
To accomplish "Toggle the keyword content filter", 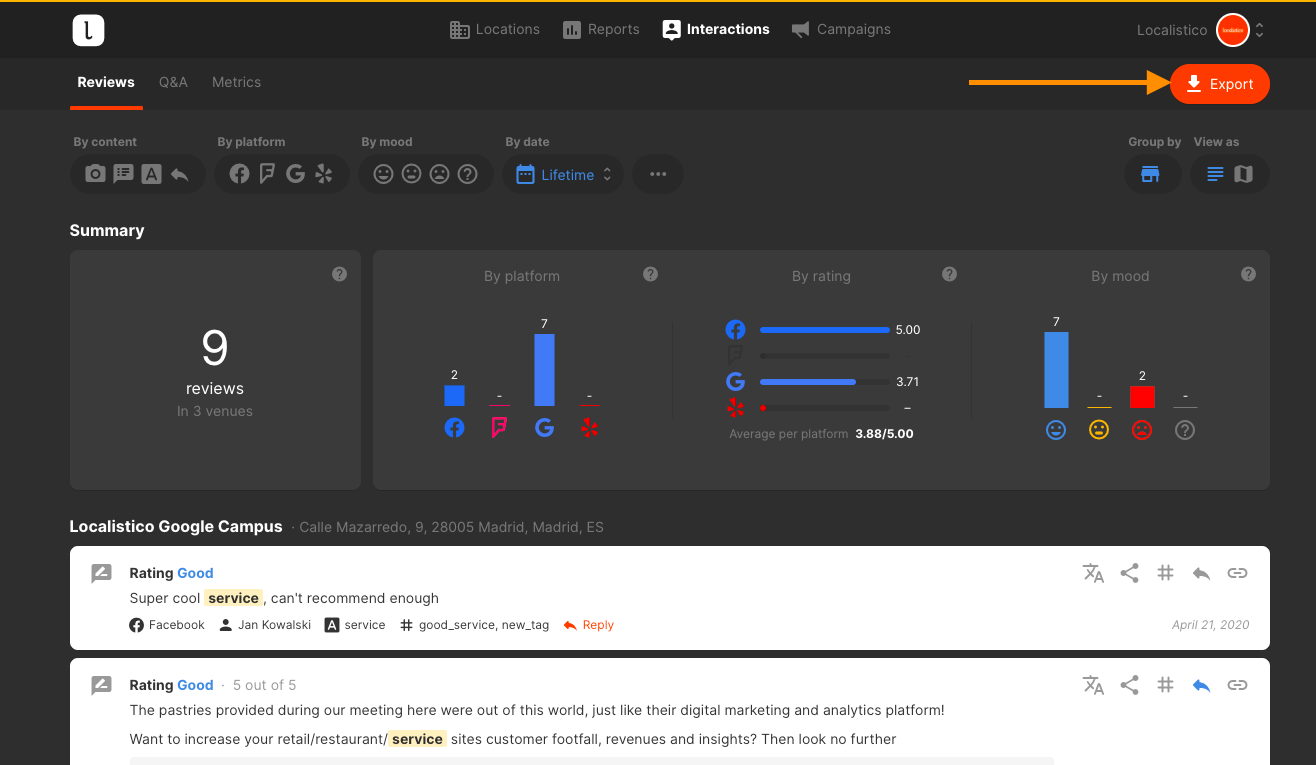I will pyautogui.click(x=151, y=174).
